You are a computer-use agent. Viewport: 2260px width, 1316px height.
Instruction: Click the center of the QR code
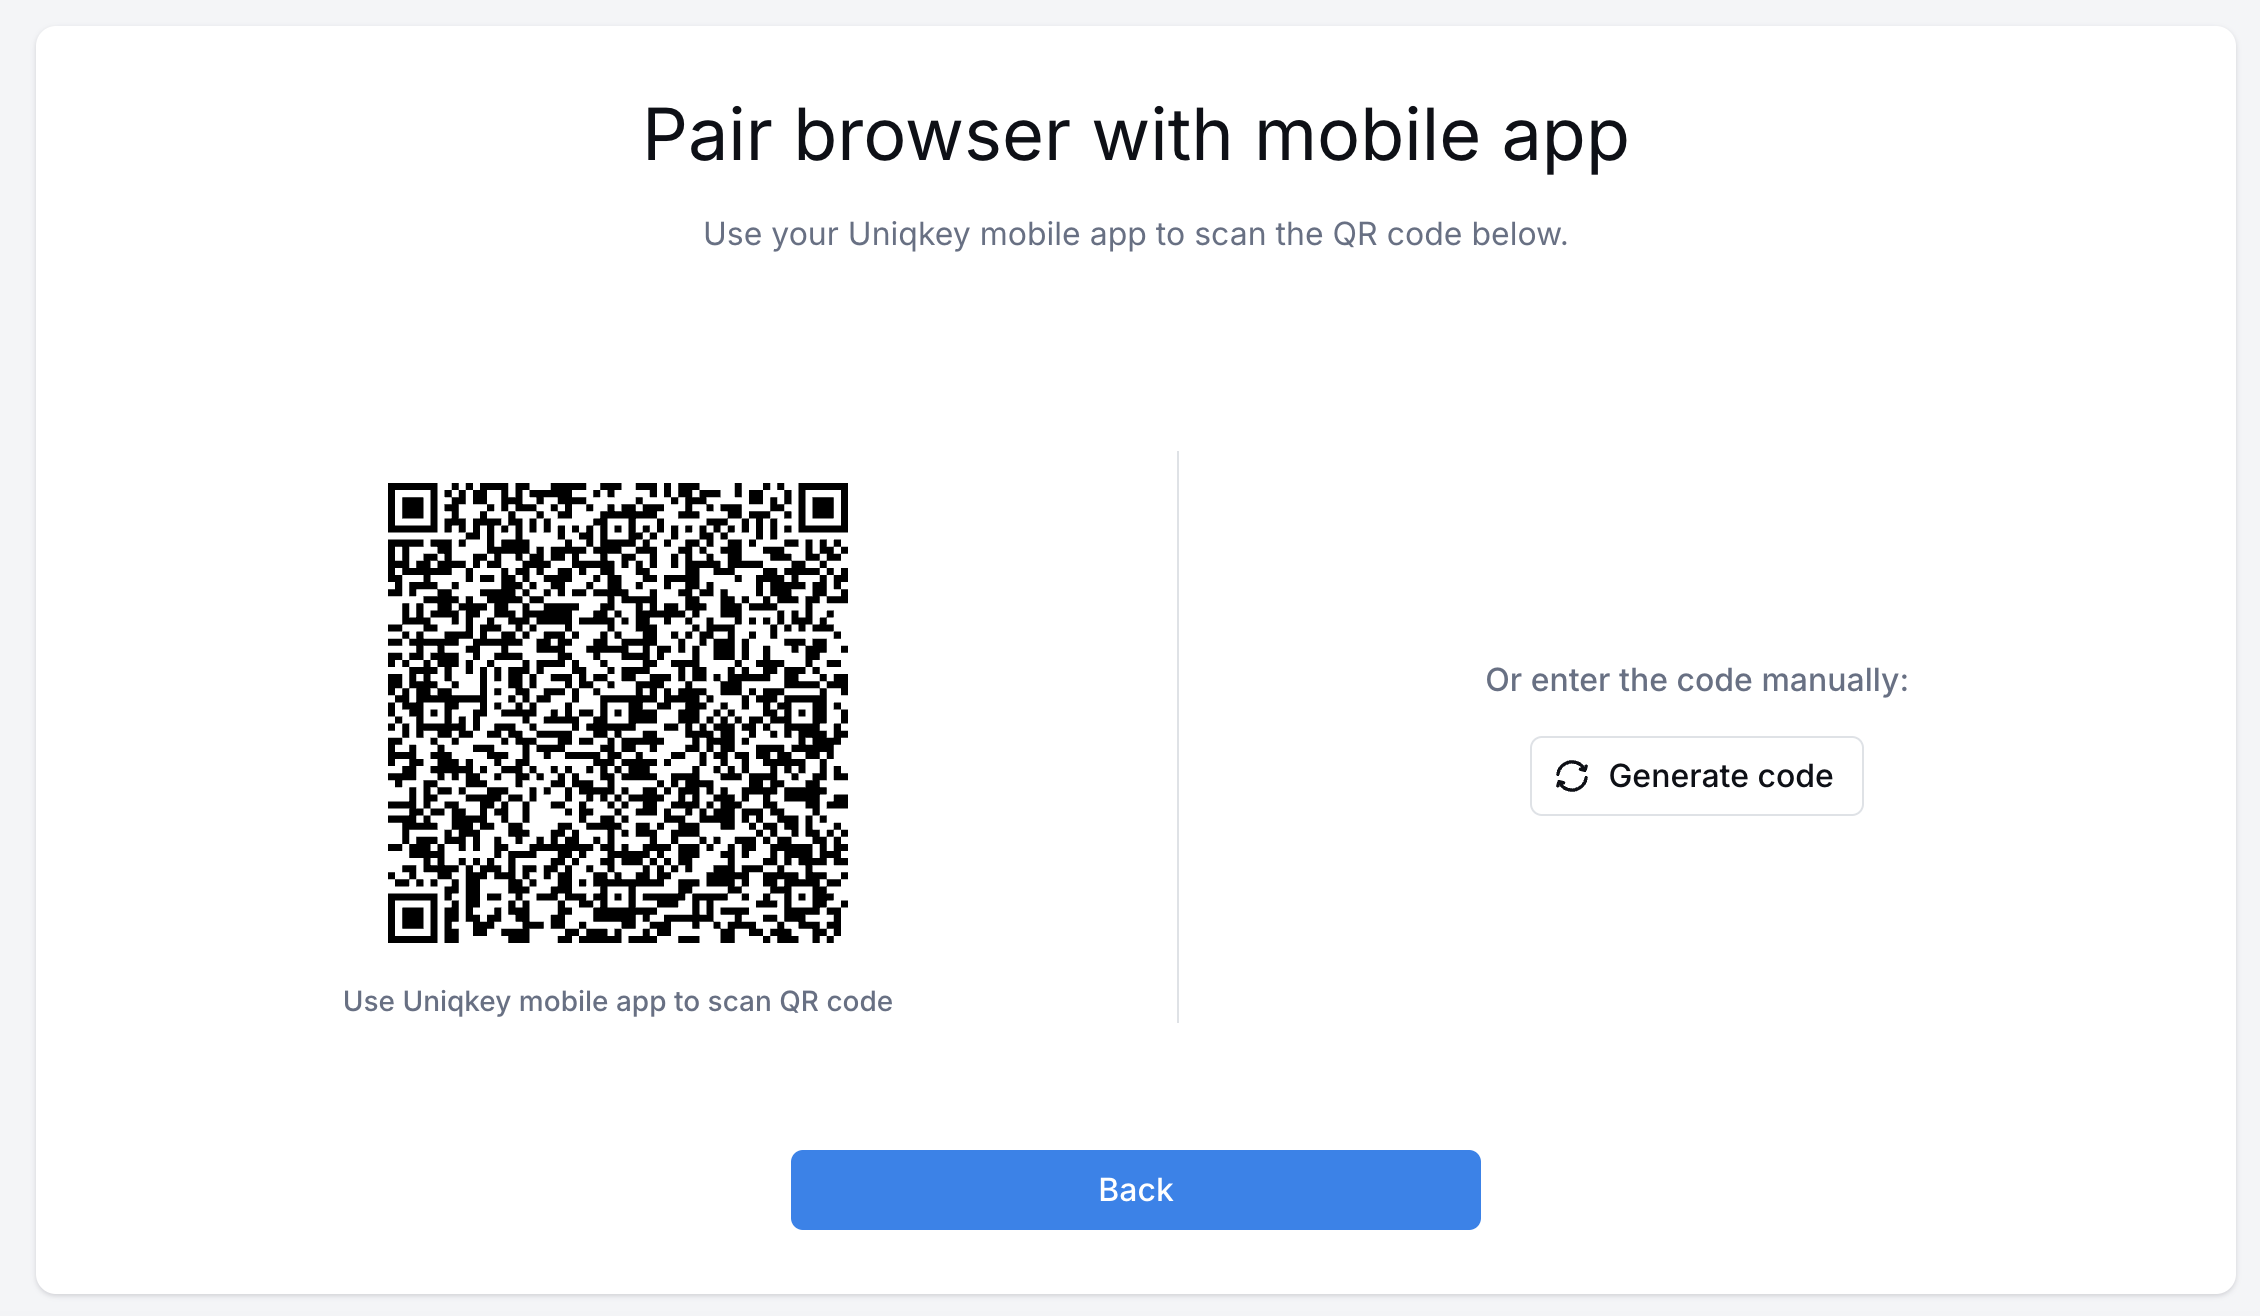point(618,713)
